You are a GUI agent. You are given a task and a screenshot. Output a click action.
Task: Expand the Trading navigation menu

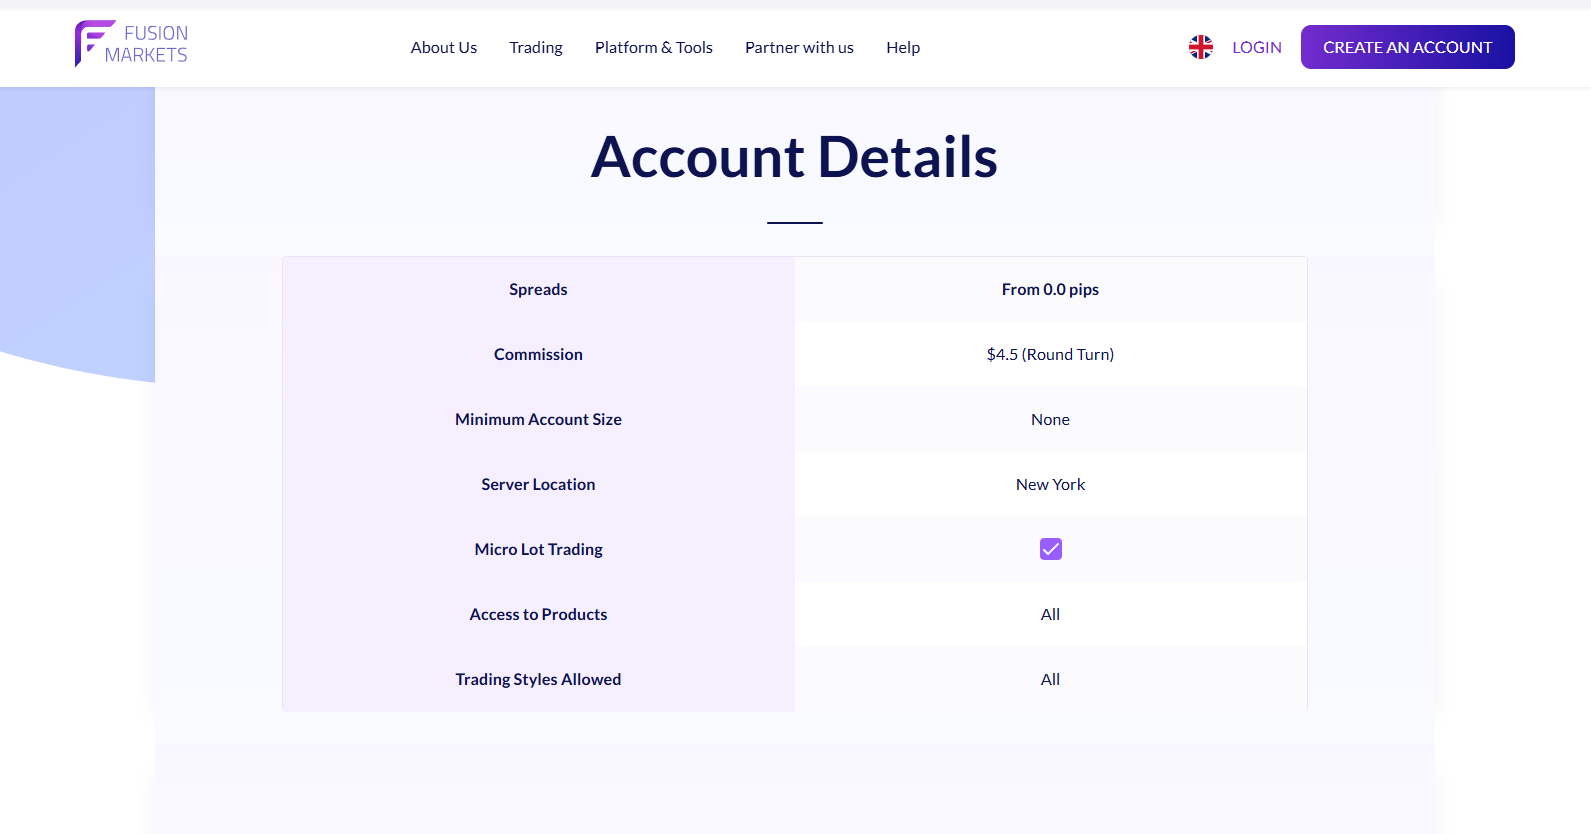[x=535, y=47]
